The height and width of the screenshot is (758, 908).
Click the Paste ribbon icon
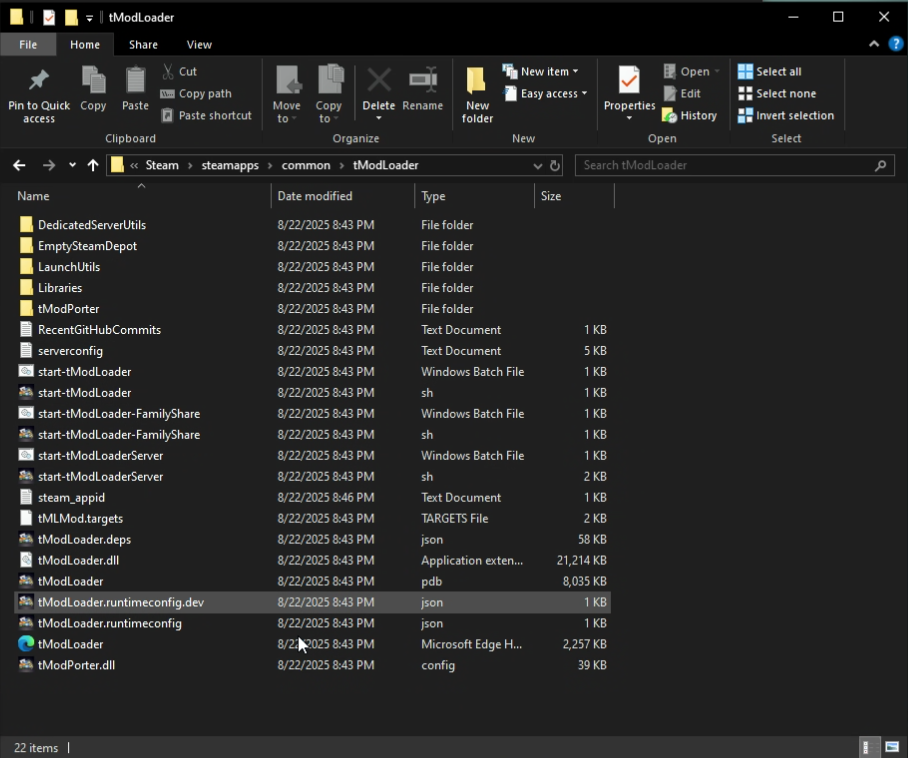(136, 80)
